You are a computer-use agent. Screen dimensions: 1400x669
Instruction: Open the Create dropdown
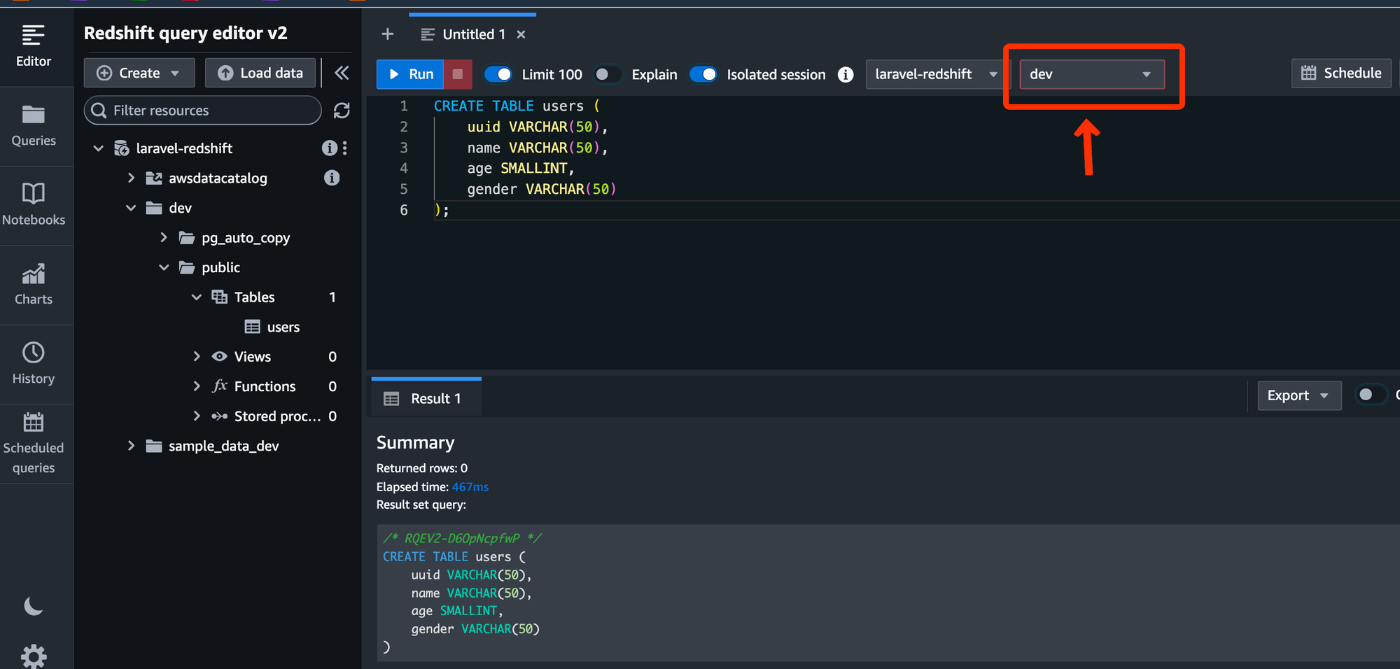[x=139, y=73]
